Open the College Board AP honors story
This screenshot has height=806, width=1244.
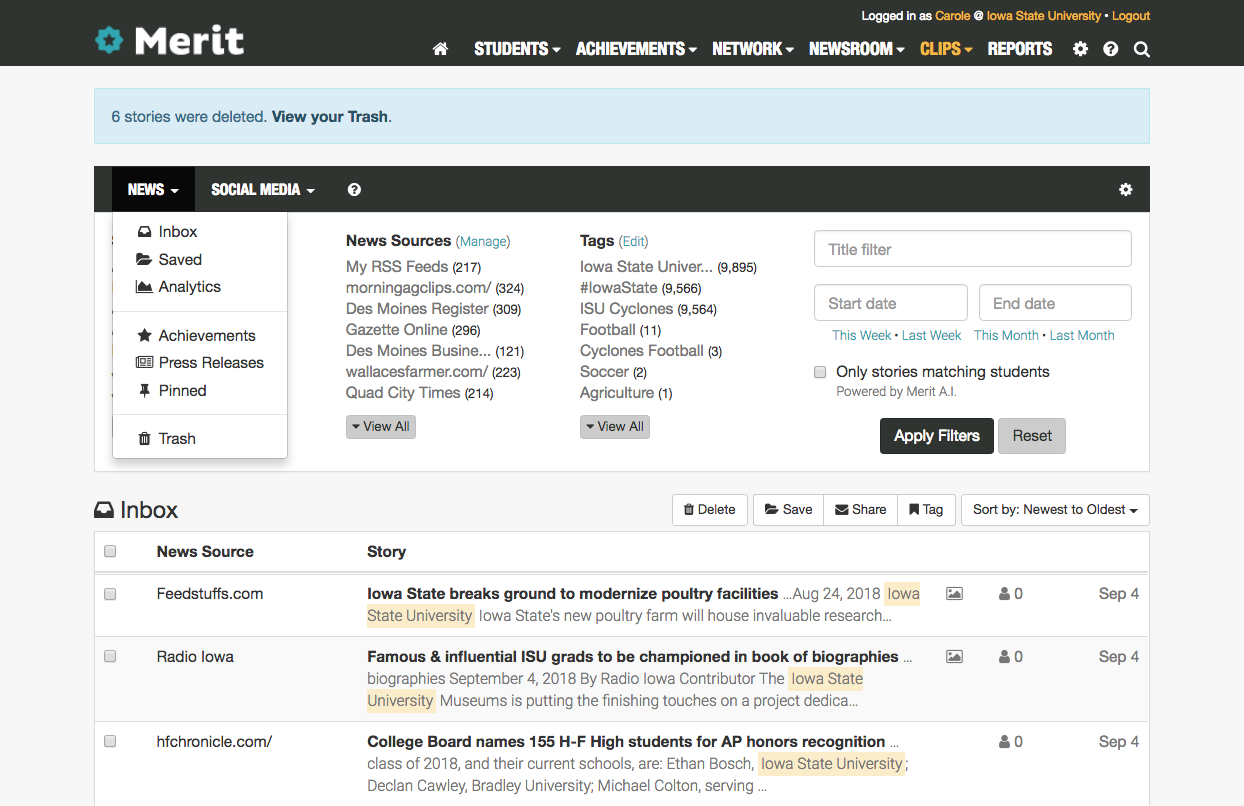click(x=626, y=742)
